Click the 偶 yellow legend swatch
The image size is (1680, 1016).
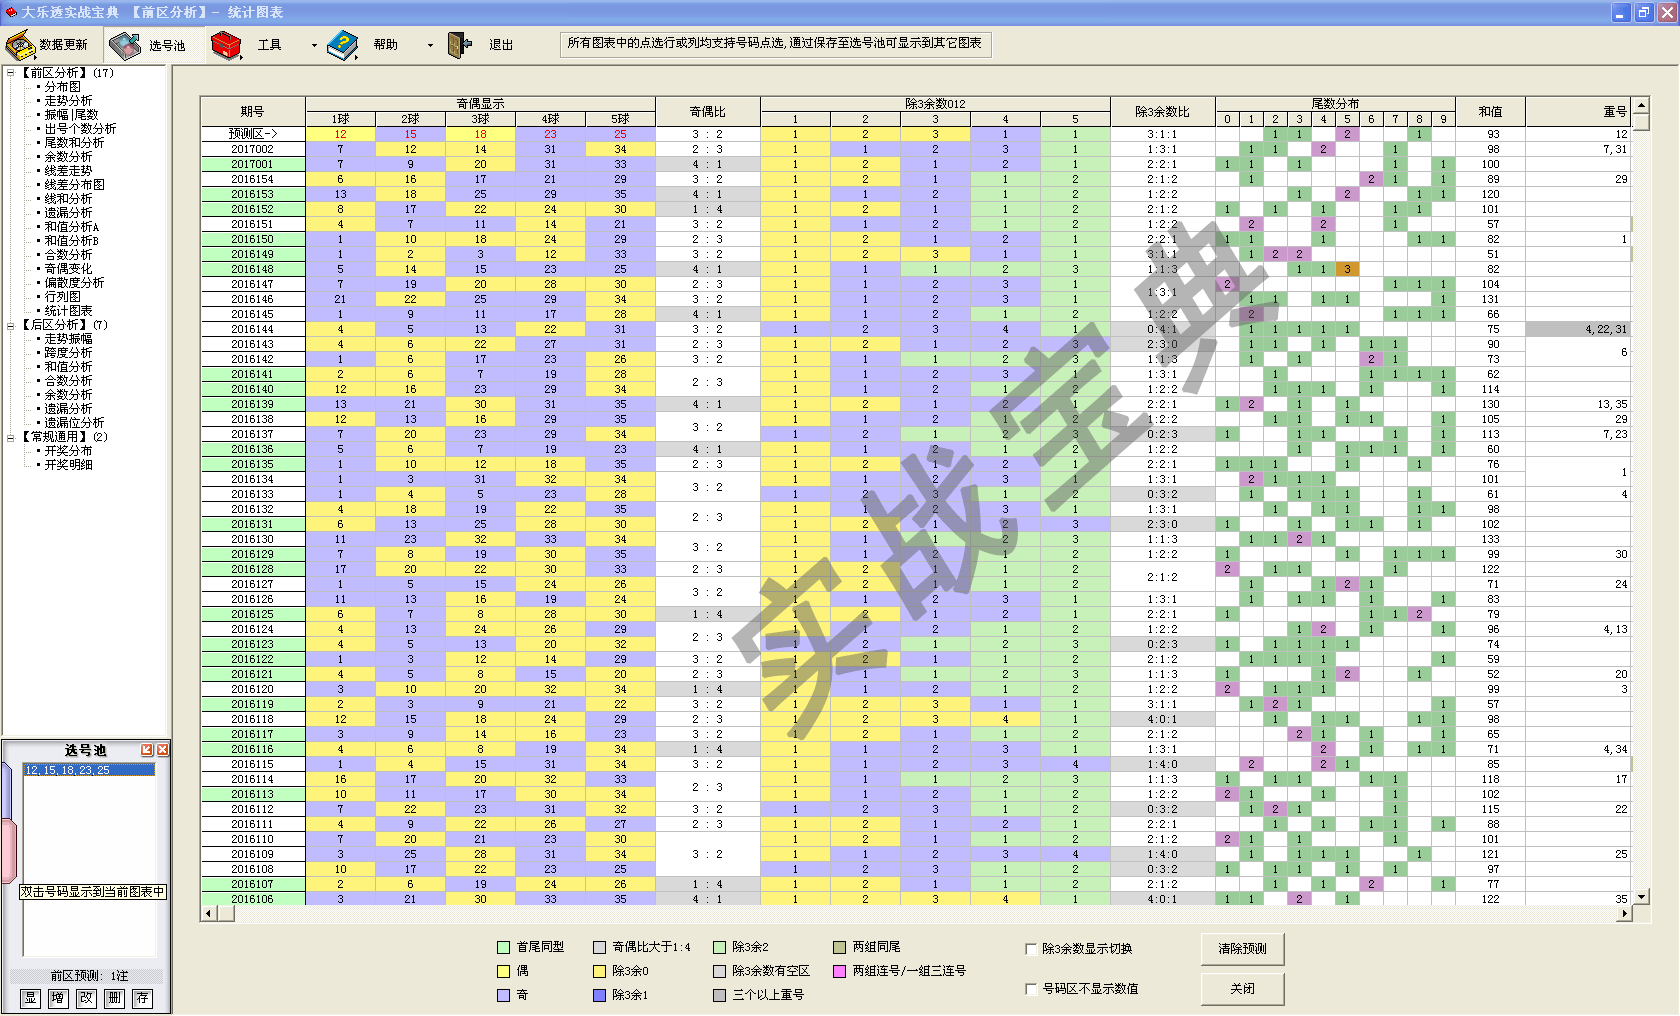(504, 971)
